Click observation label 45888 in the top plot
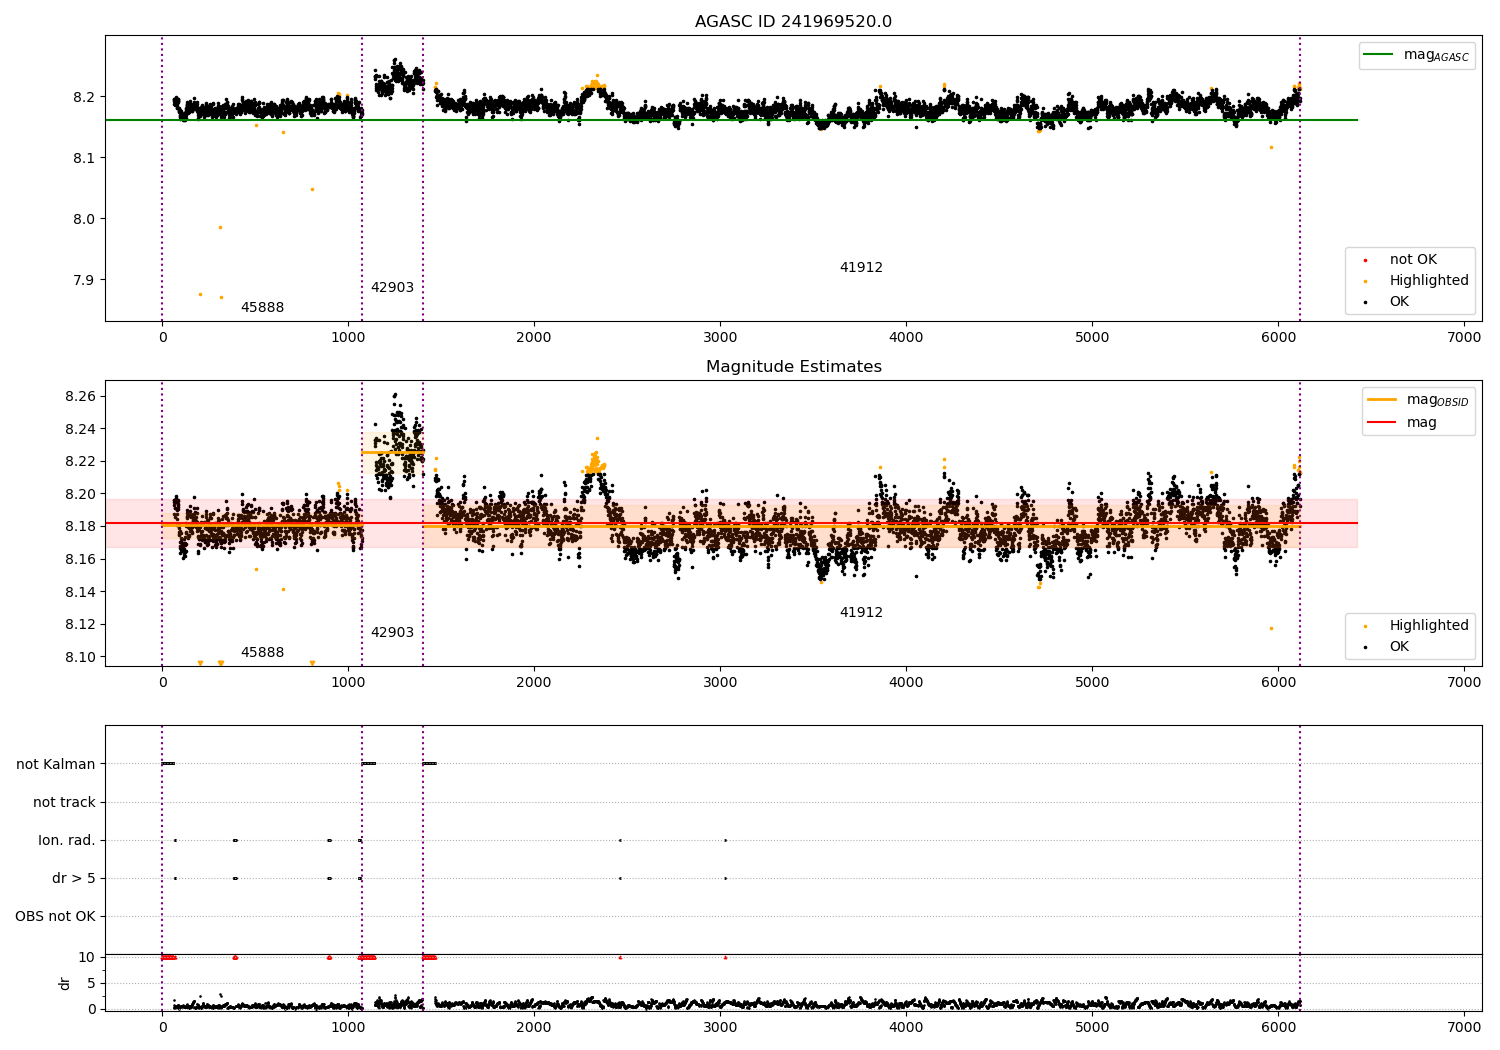The height and width of the screenshot is (1050, 1500). pyautogui.click(x=262, y=308)
